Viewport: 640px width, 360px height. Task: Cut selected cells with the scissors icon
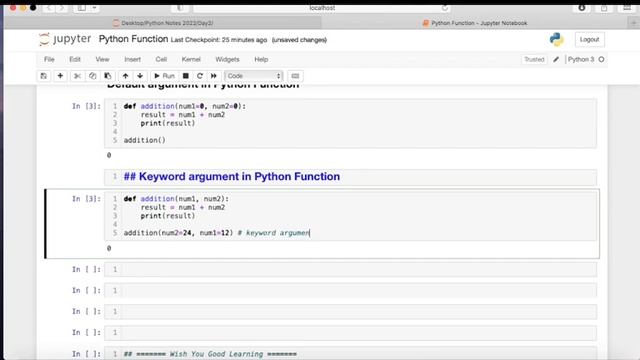click(x=77, y=76)
